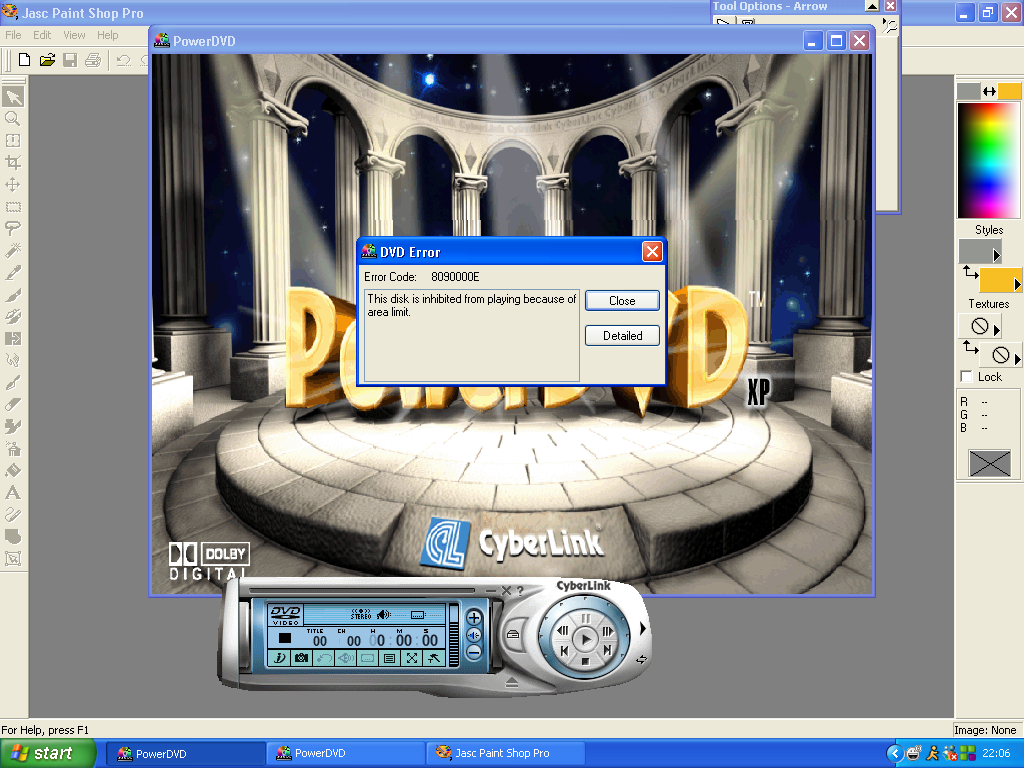The width and height of the screenshot is (1024, 768).
Task: Click the capture frame camera icon
Action: tap(301, 658)
